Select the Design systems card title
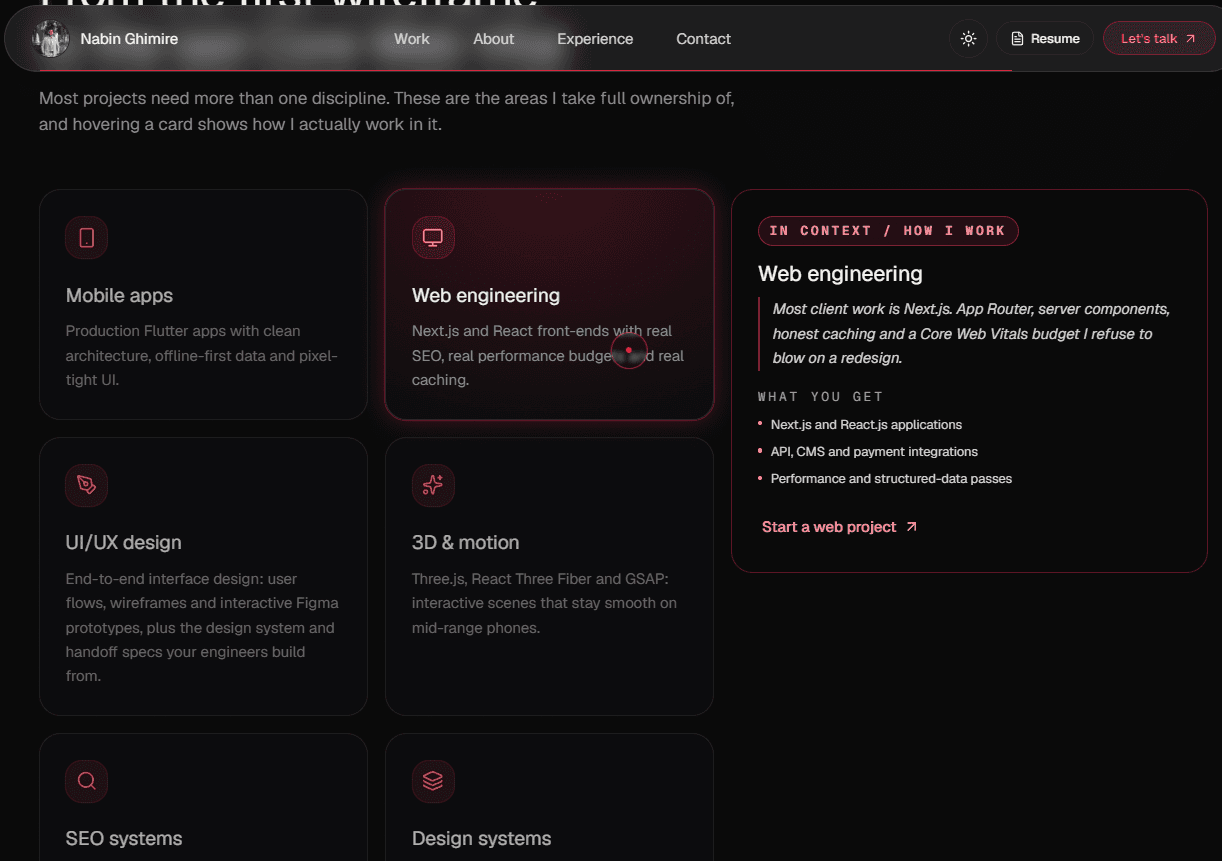The image size is (1222, 861). [x=482, y=839]
